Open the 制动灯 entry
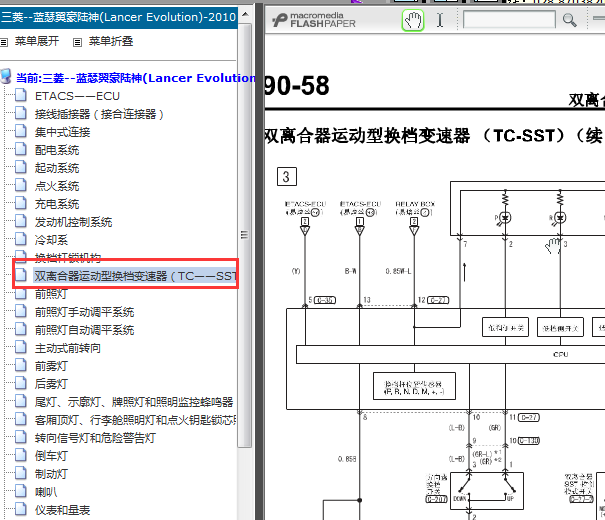Screen dimensions: 605x520 (51, 474)
